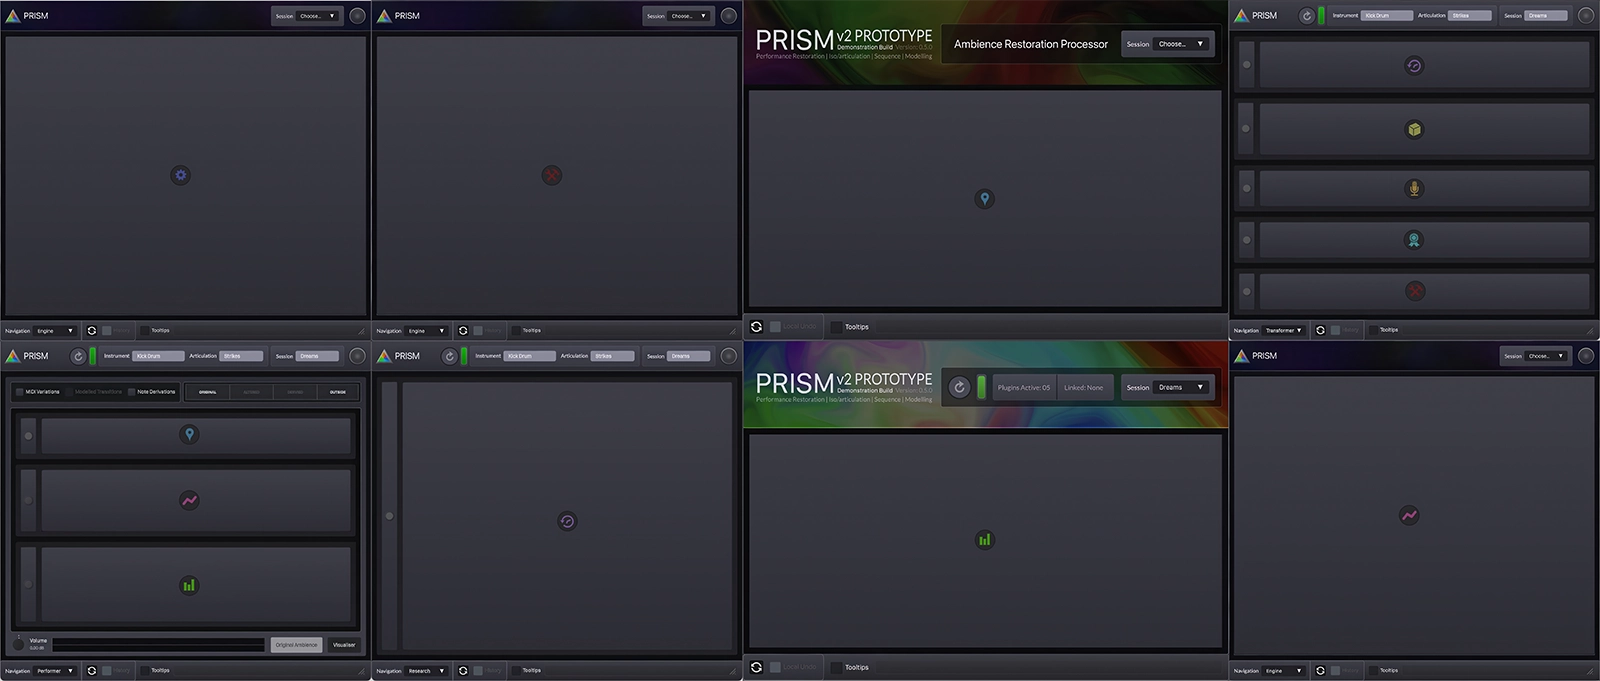Switch to the ORIGINAL tab in the Performer panel

pyautogui.click(x=208, y=392)
